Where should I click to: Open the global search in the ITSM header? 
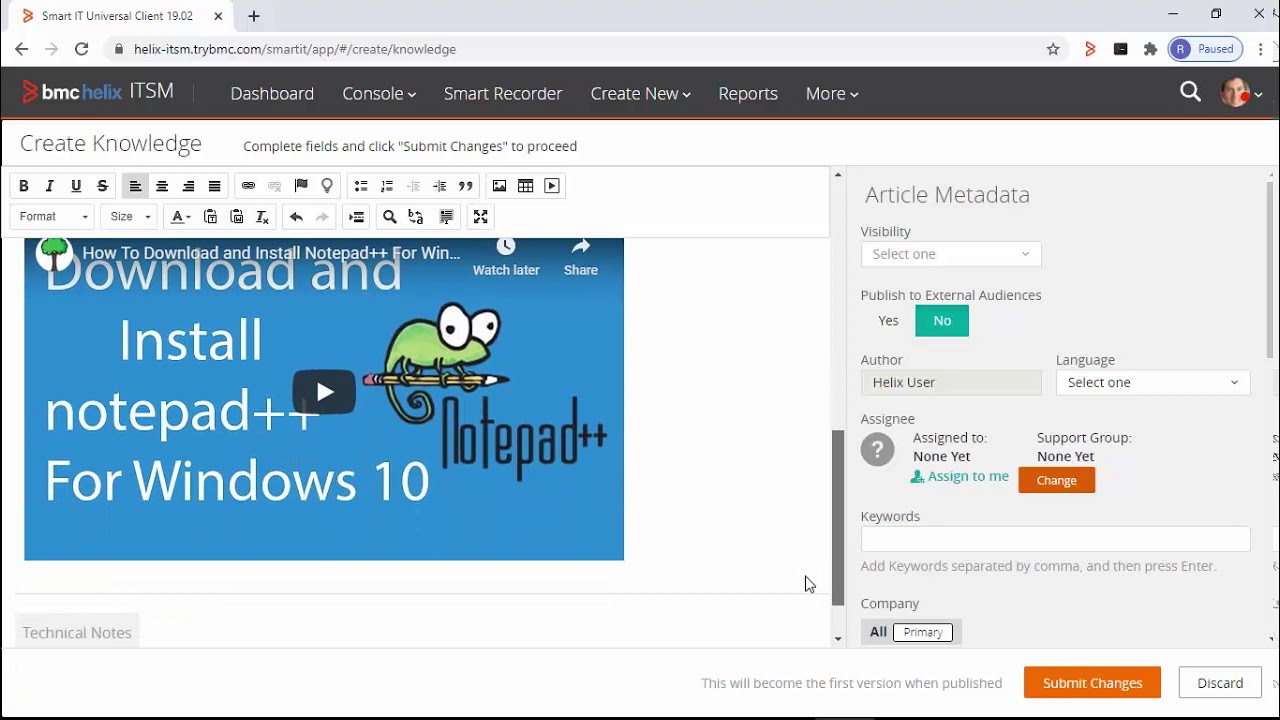1190,92
